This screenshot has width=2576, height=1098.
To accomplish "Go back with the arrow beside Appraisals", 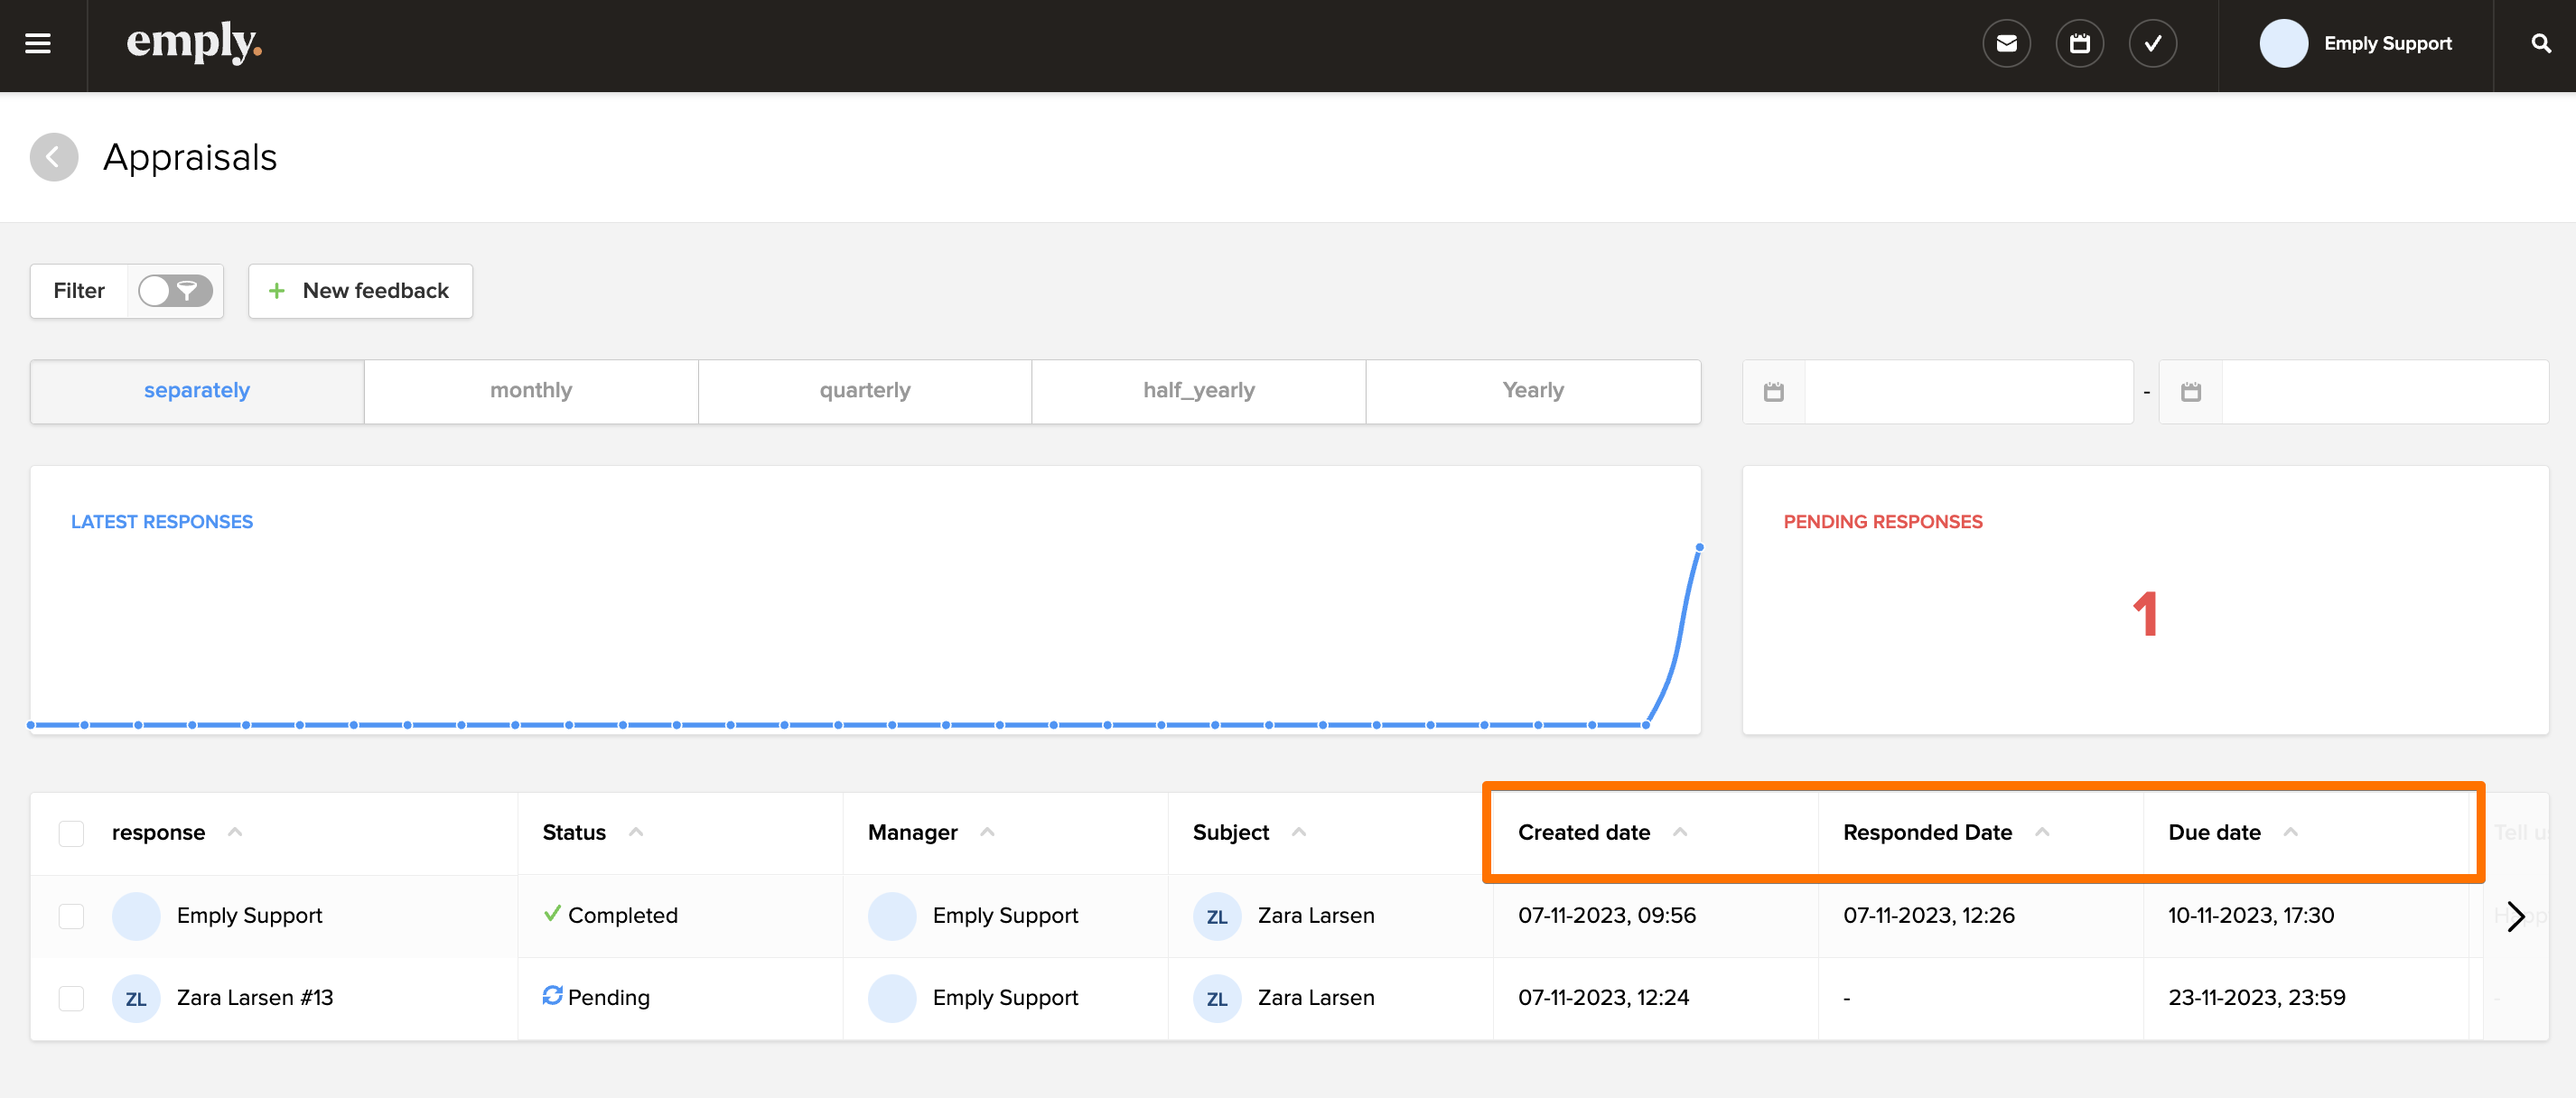I will click(x=54, y=157).
